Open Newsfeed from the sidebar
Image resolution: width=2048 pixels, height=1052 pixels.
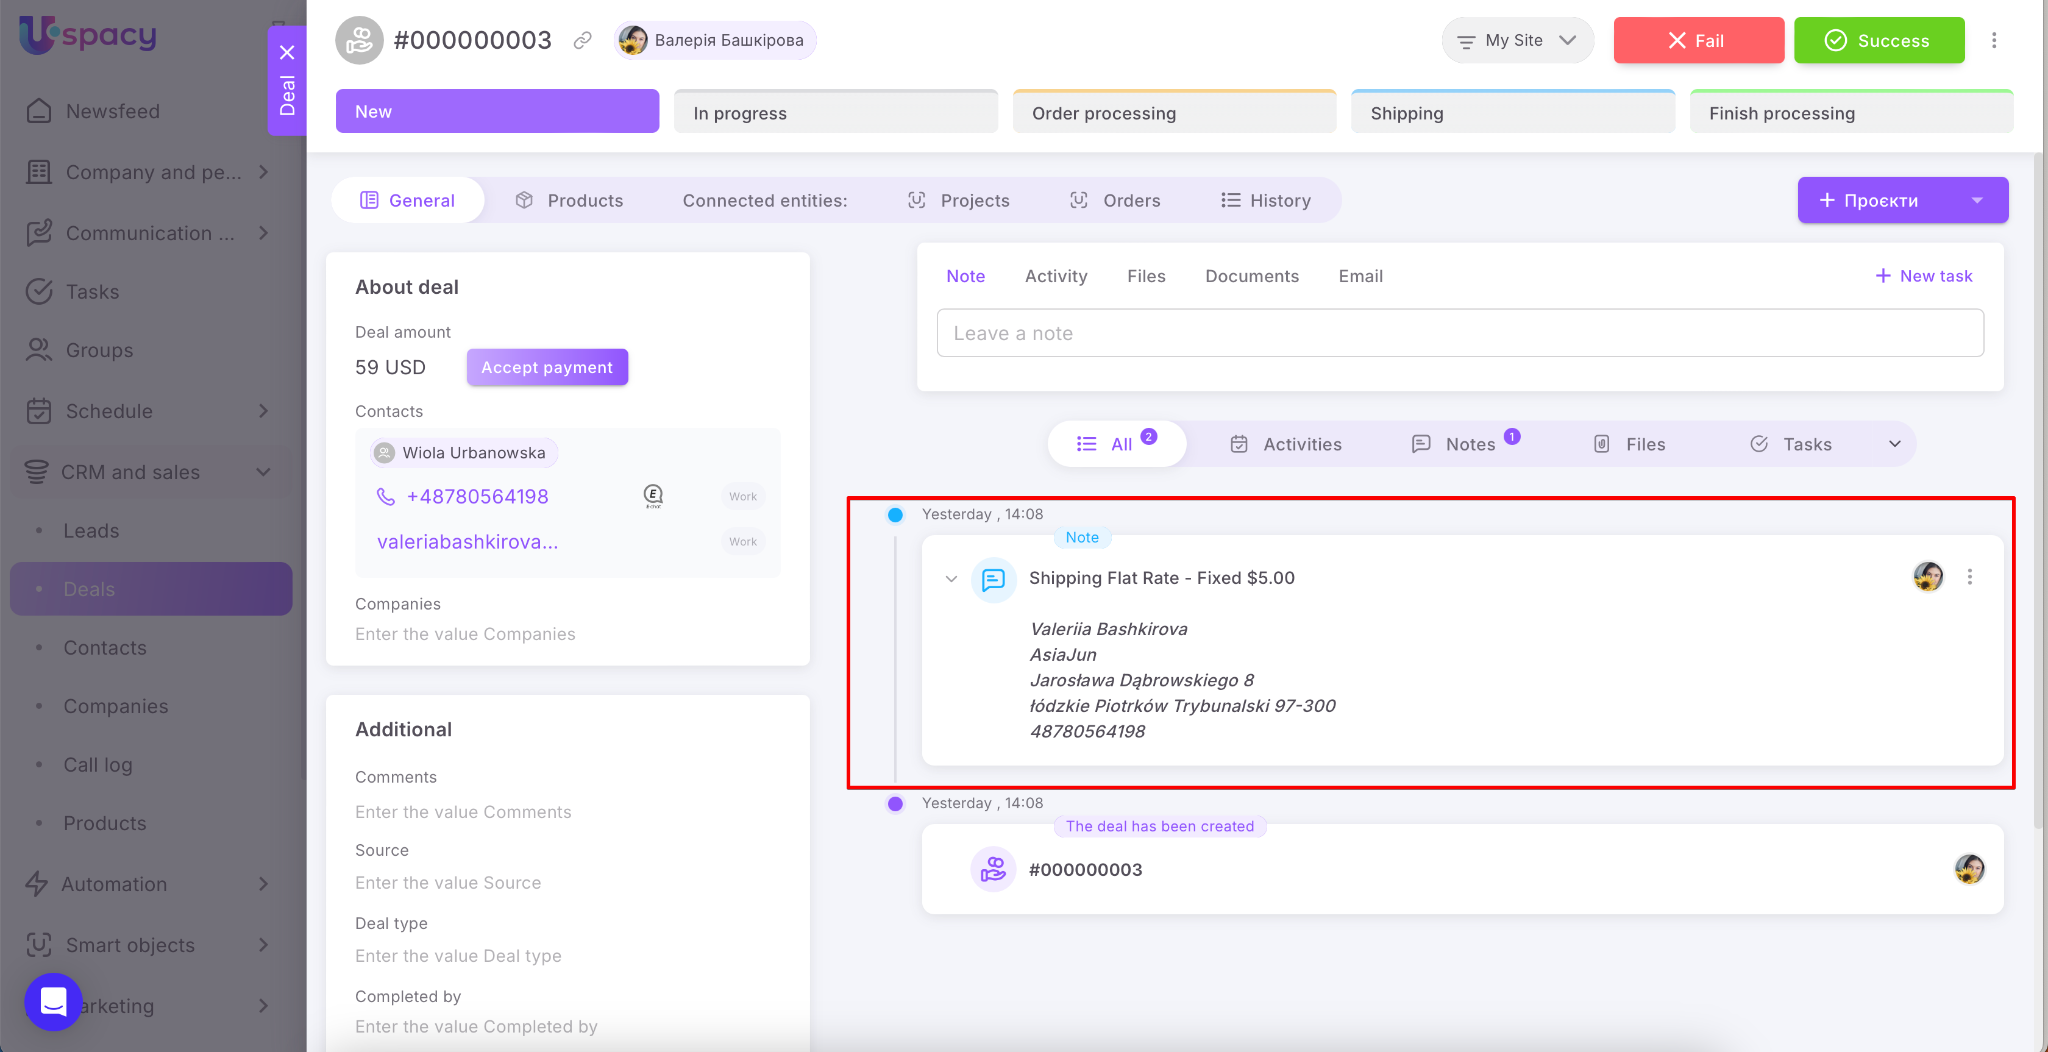coord(112,111)
